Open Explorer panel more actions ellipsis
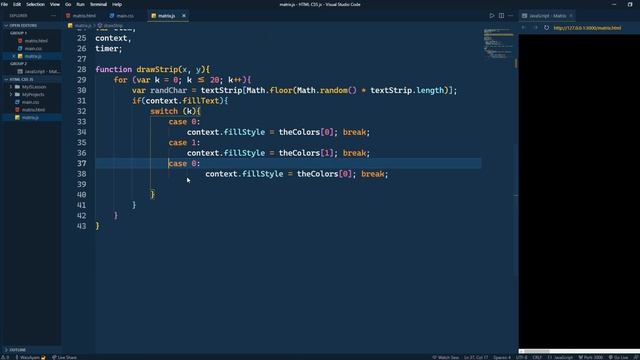This screenshot has height=360, width=640. click(53, 16)
